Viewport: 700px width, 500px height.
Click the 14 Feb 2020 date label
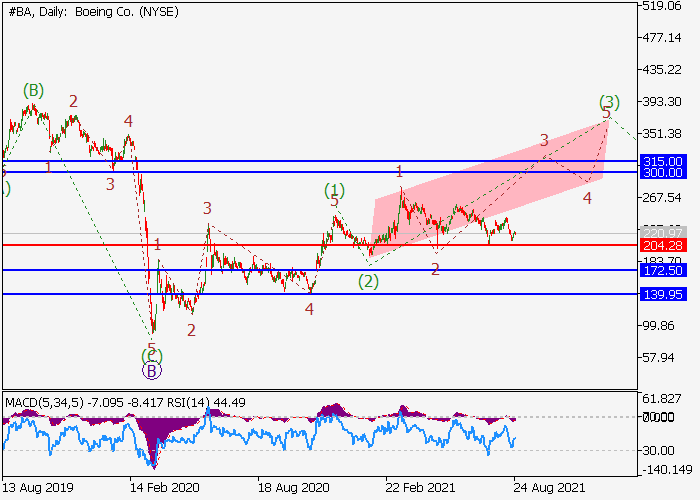(165, 487)
